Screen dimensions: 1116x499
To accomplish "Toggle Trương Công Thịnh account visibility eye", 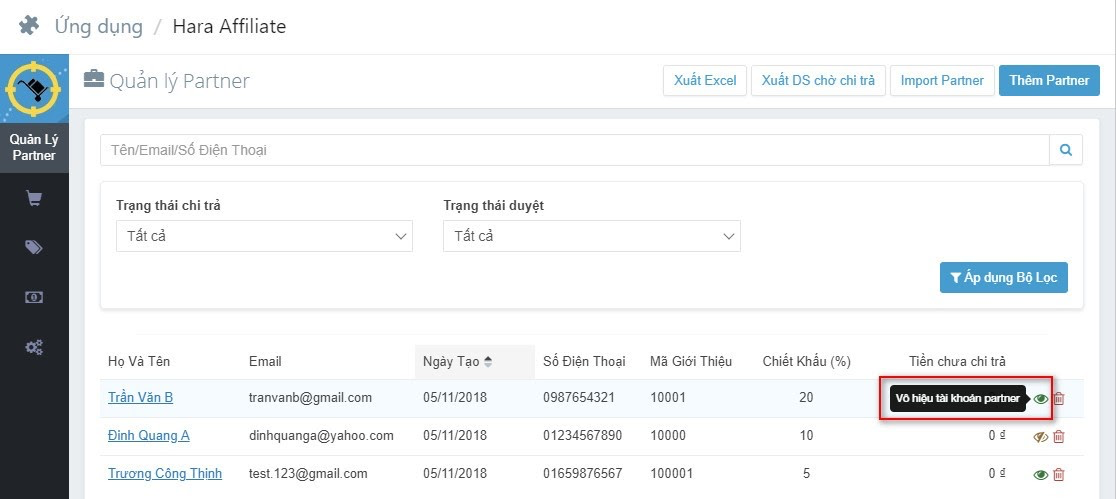I will [1041, 474].
